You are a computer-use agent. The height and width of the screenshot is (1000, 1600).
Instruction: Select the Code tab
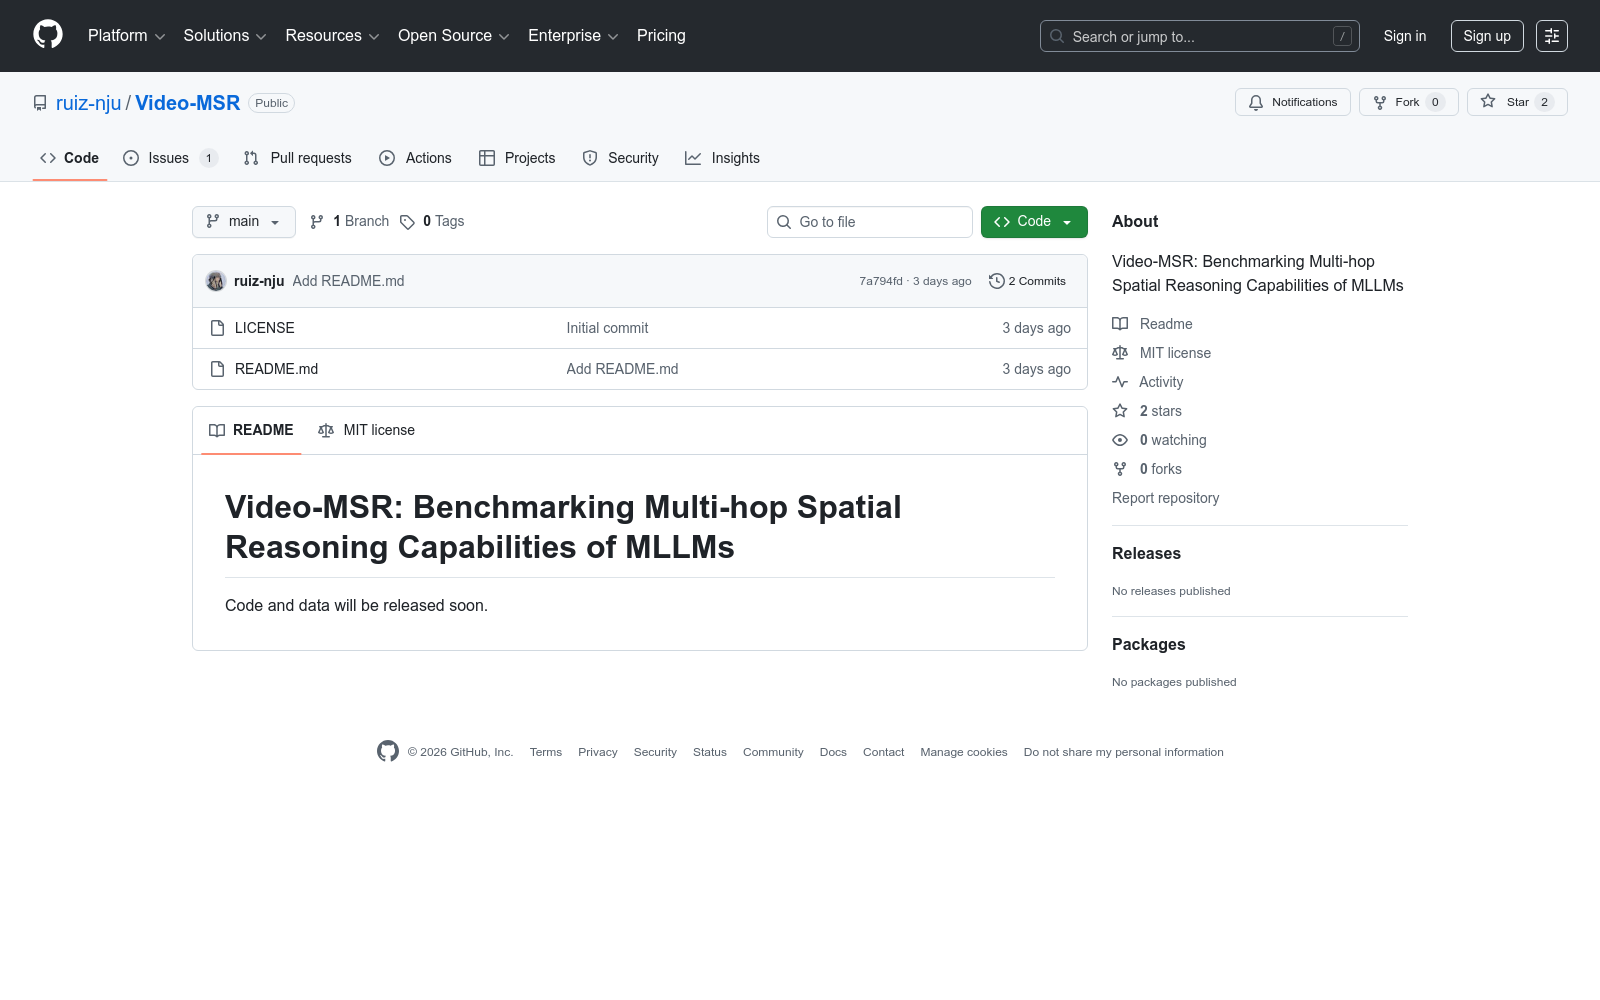tap(69, 158)
